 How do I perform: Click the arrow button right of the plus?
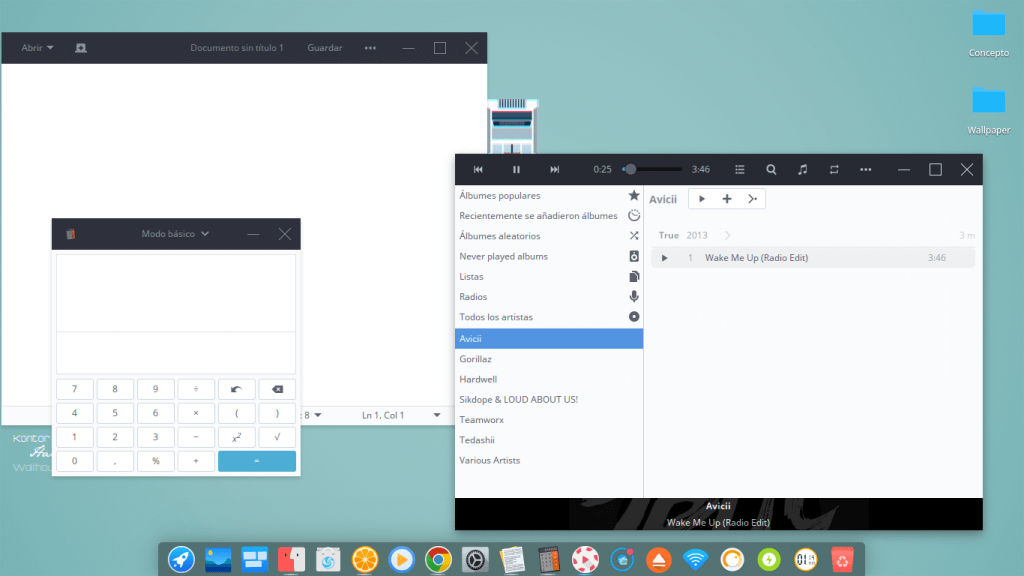[752, 199]
